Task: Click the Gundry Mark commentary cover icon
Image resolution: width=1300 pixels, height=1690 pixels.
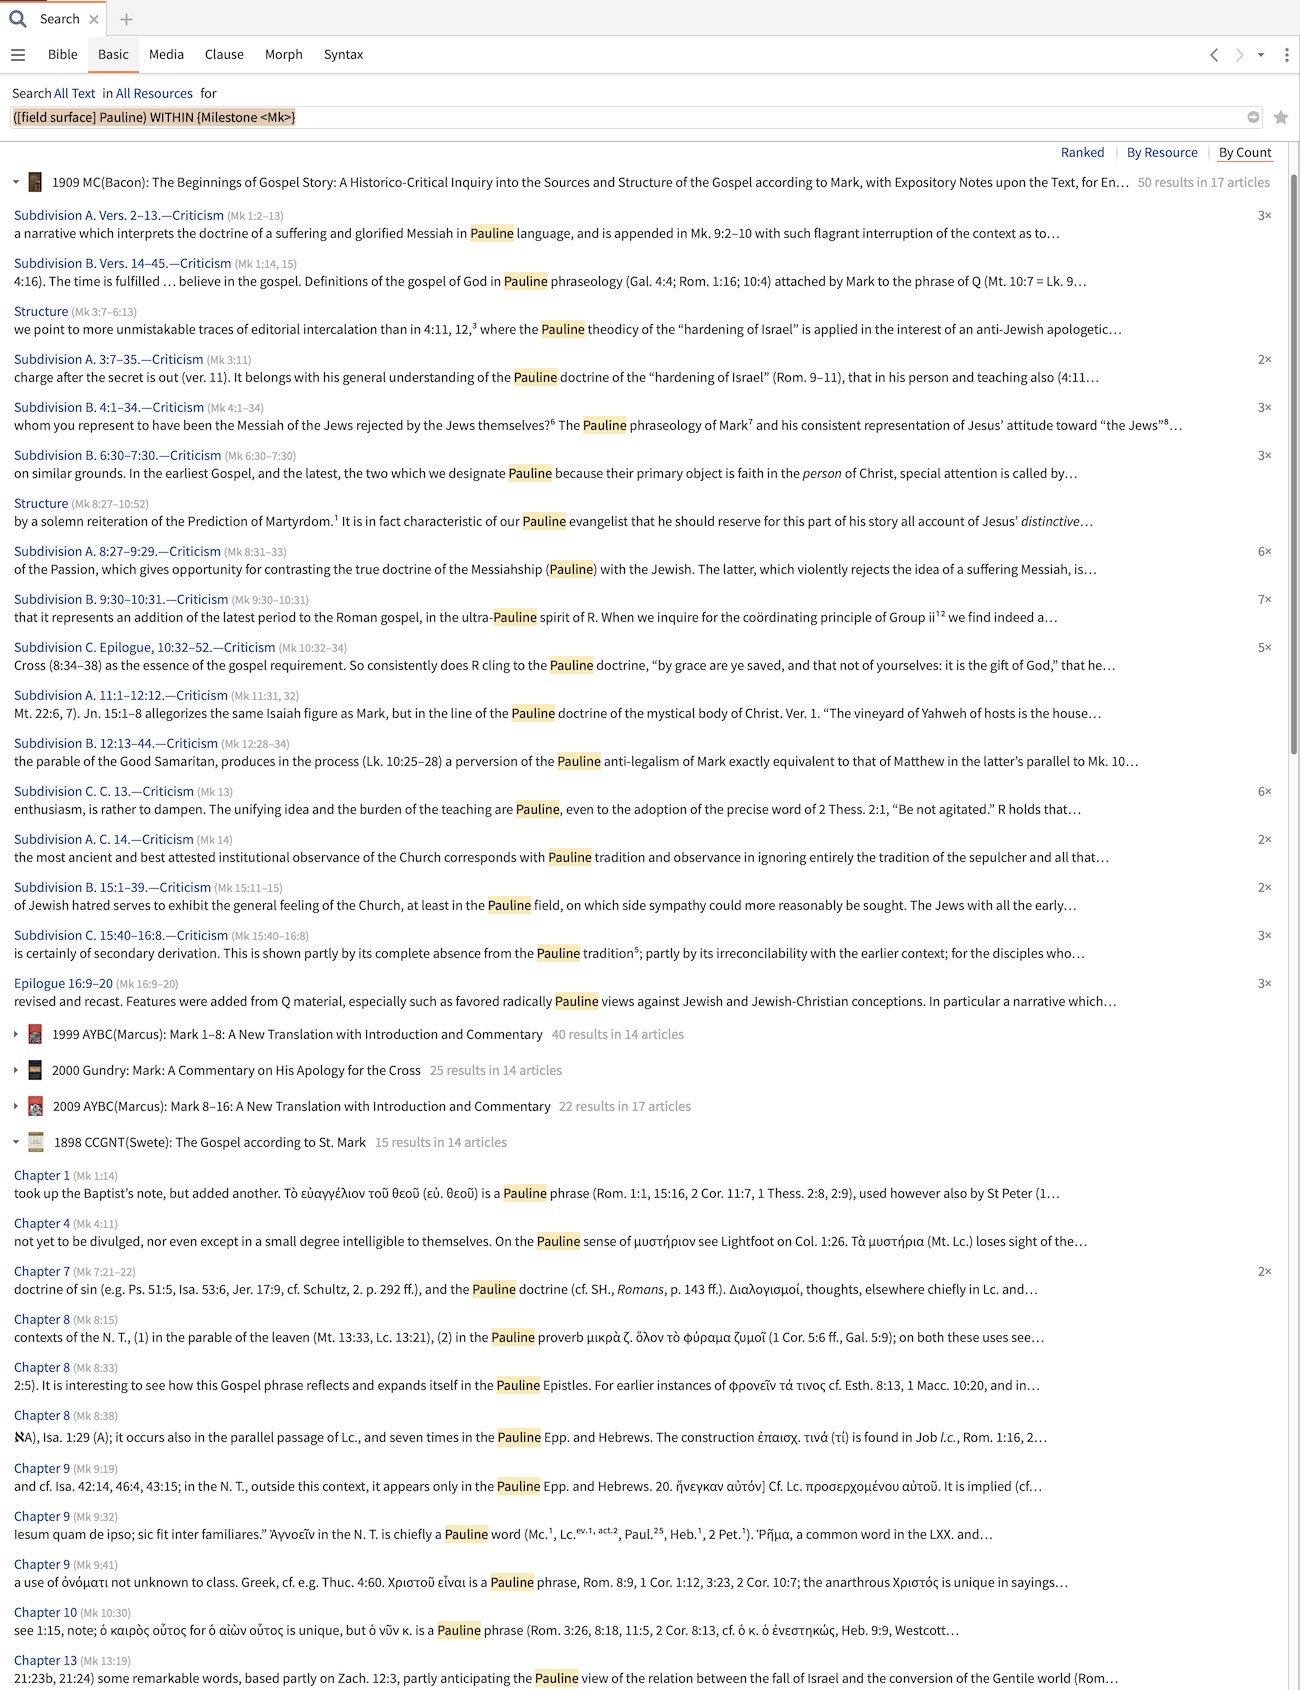Action: coord(35,1070)
